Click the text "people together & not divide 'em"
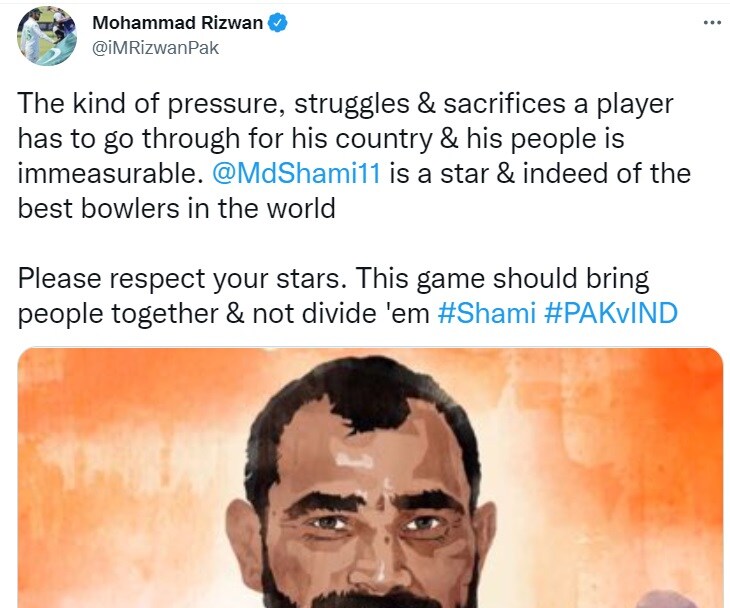 click(x=223, y=313)
